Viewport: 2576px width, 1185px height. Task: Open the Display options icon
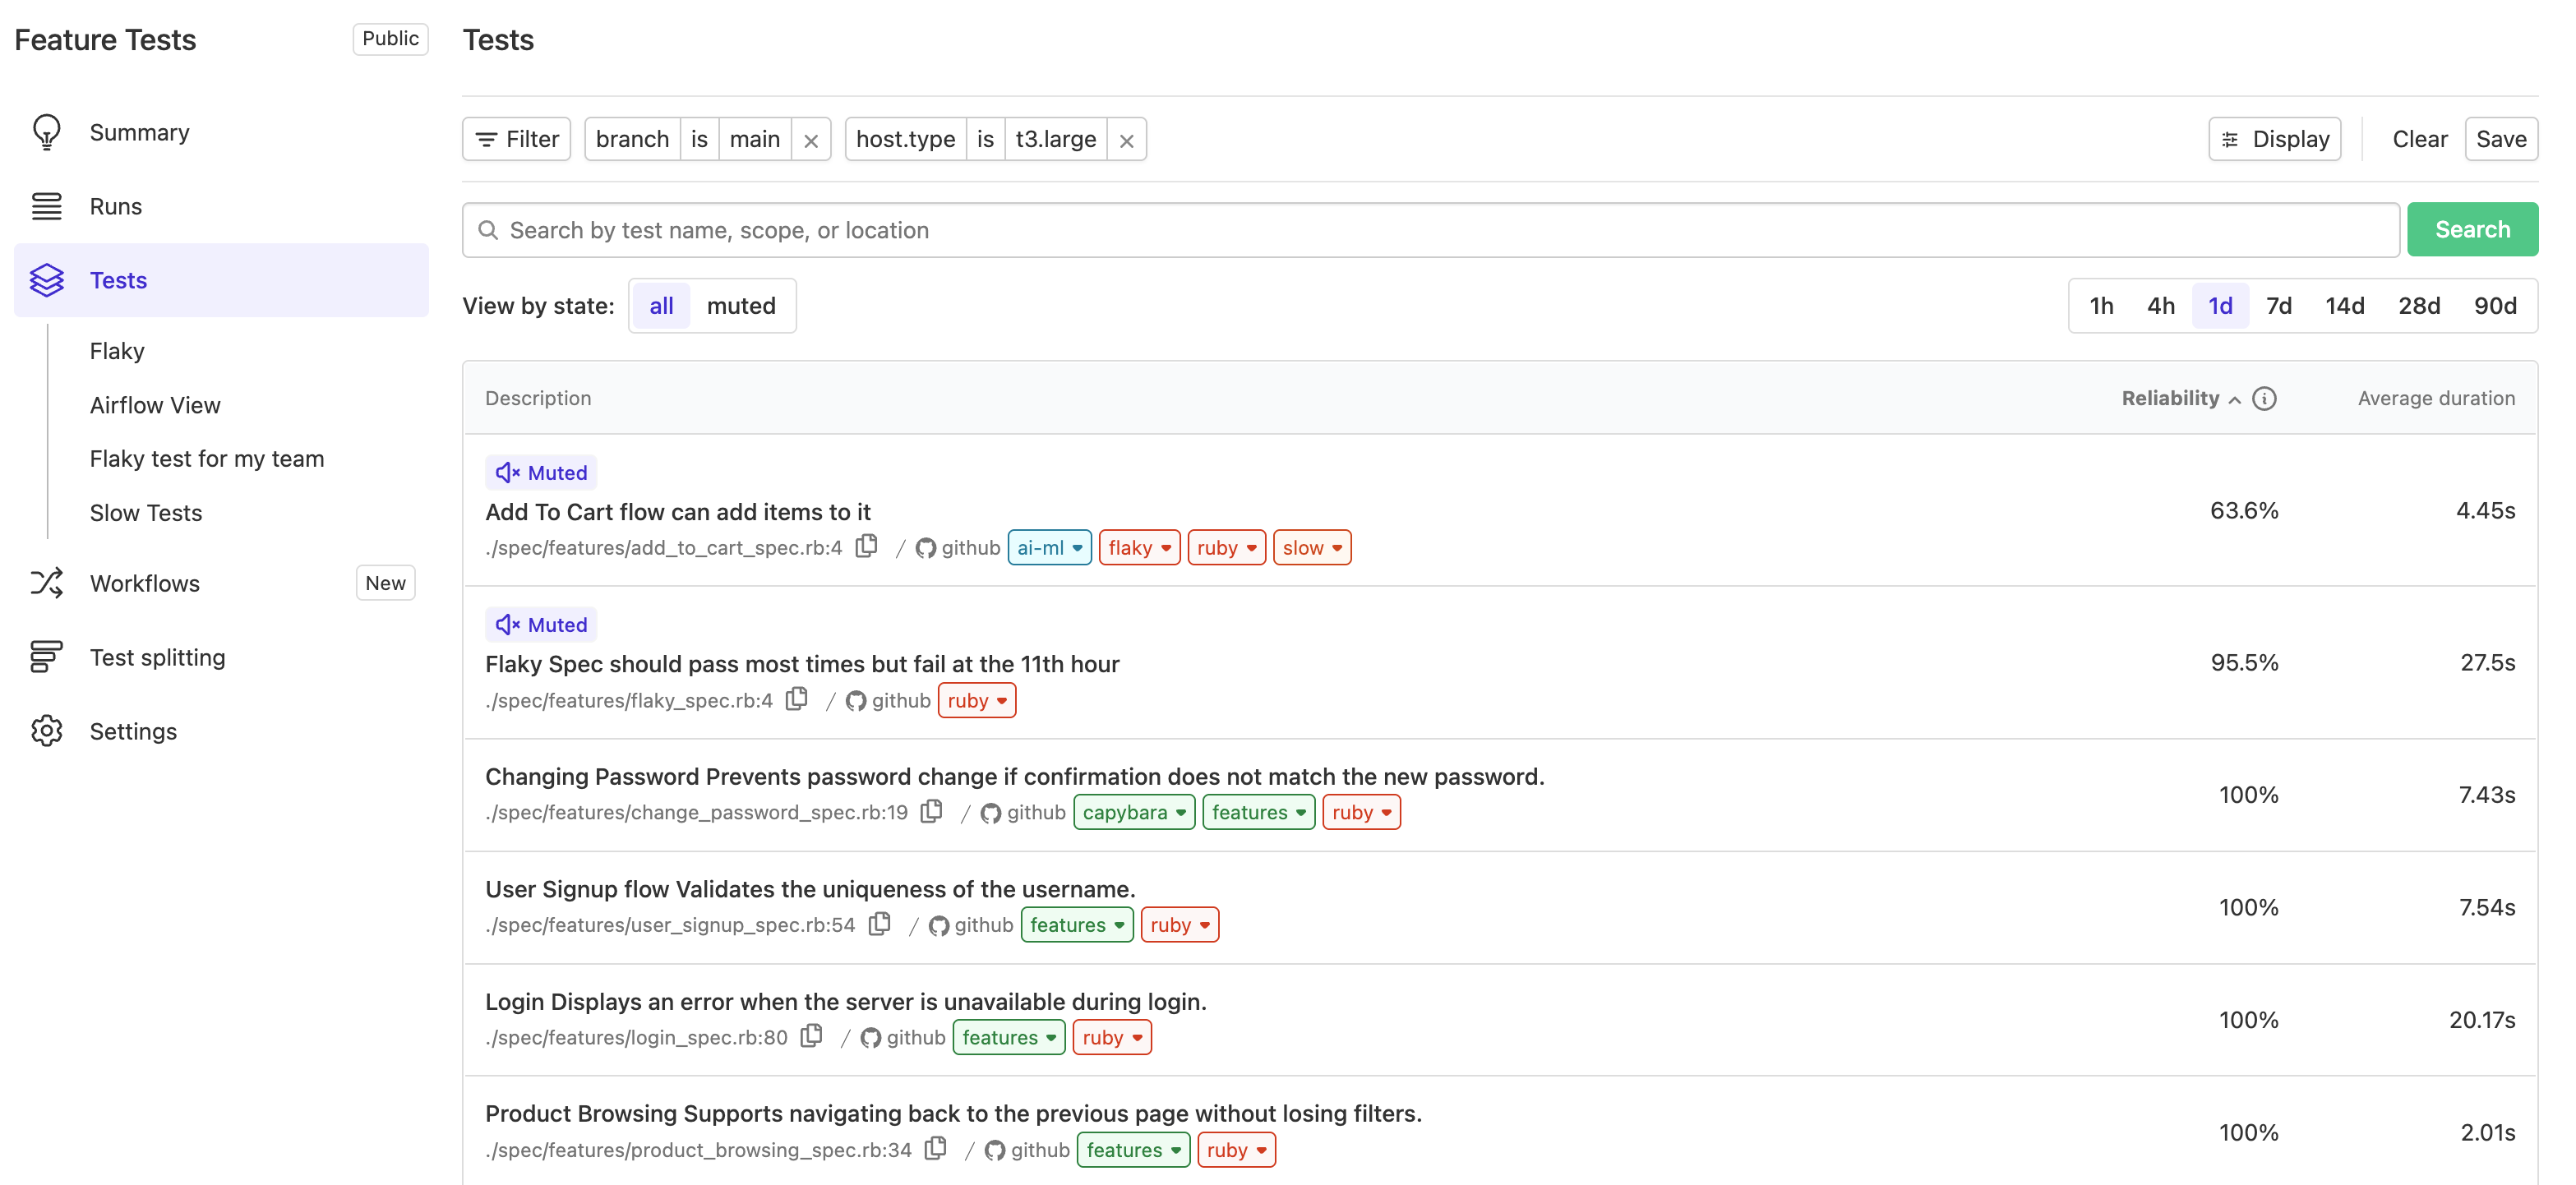coord(2229,139)
